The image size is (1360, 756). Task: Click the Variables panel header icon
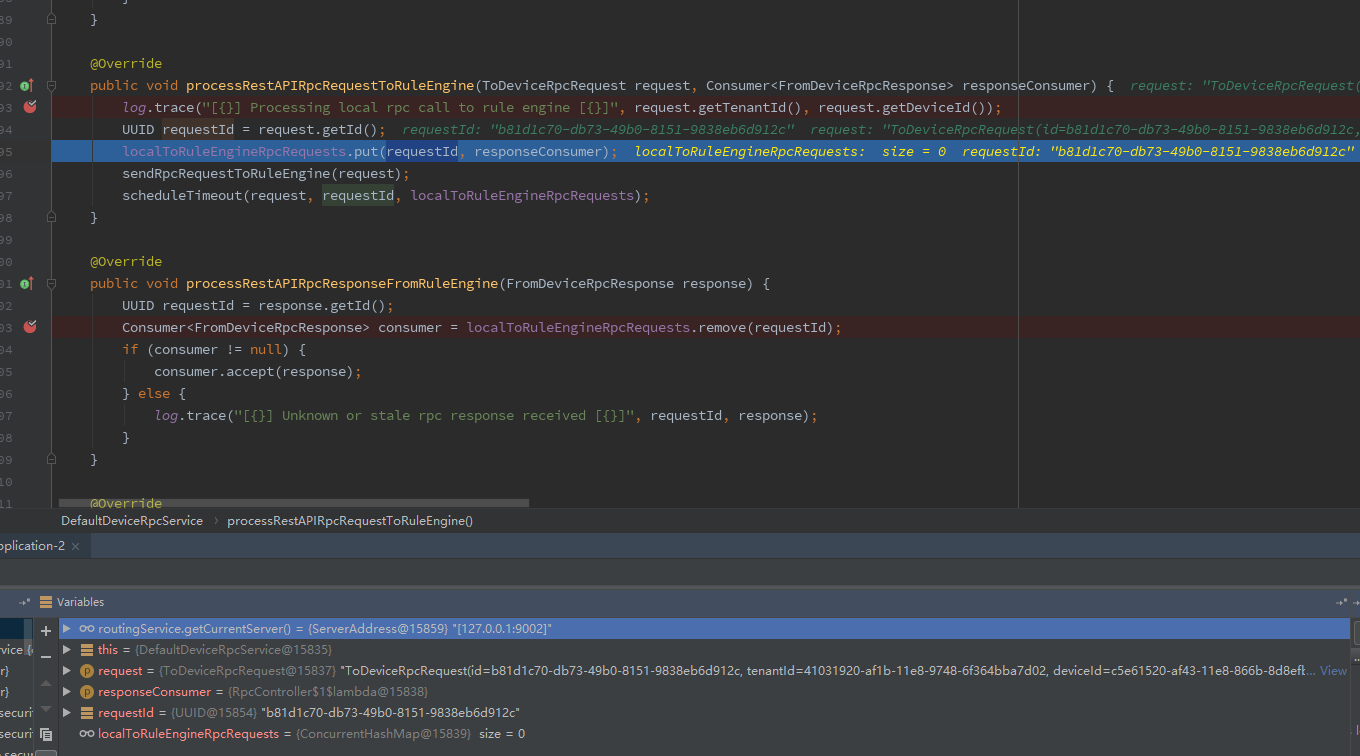tap(45, 602)
